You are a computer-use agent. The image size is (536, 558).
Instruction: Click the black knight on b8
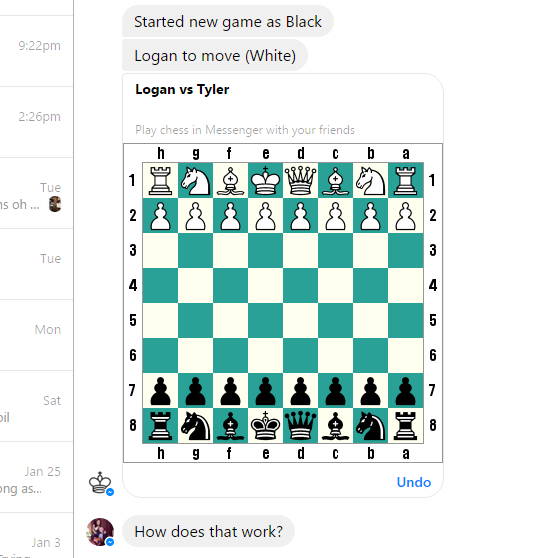coord(371,426)
